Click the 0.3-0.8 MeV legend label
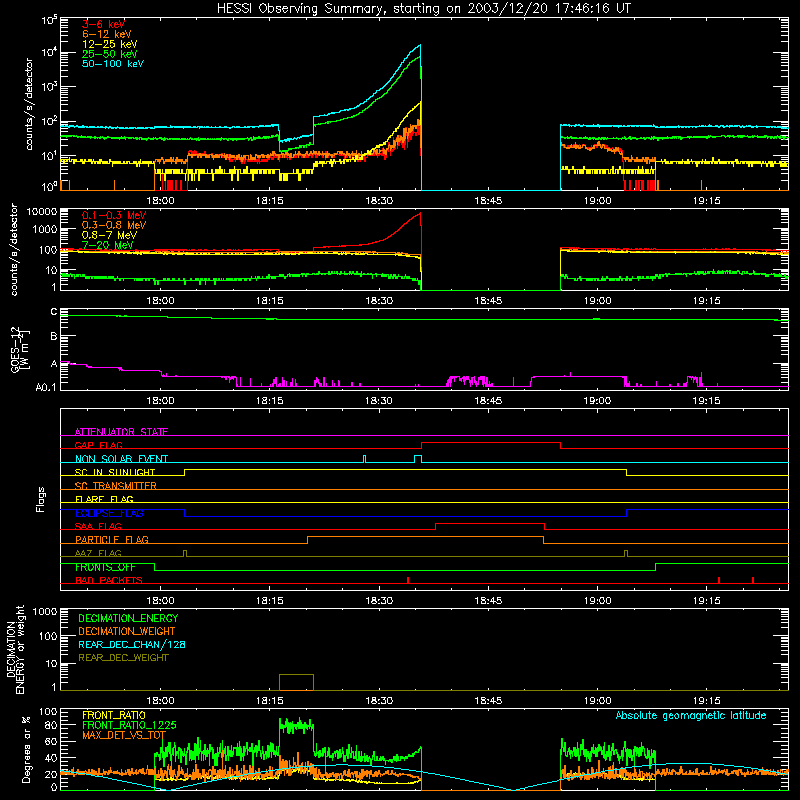 [x=114, y=225]
